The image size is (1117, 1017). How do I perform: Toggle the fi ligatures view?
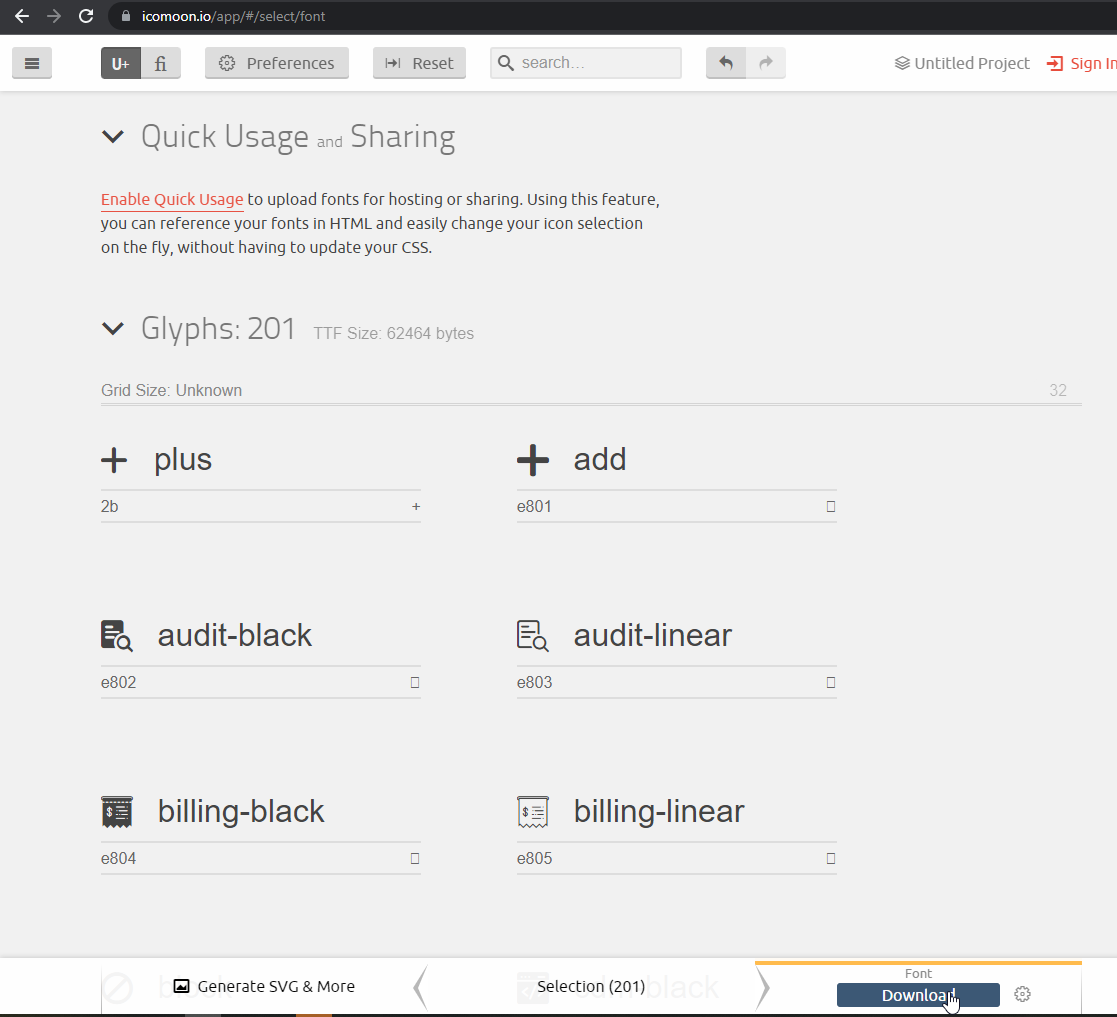(161, 63)
